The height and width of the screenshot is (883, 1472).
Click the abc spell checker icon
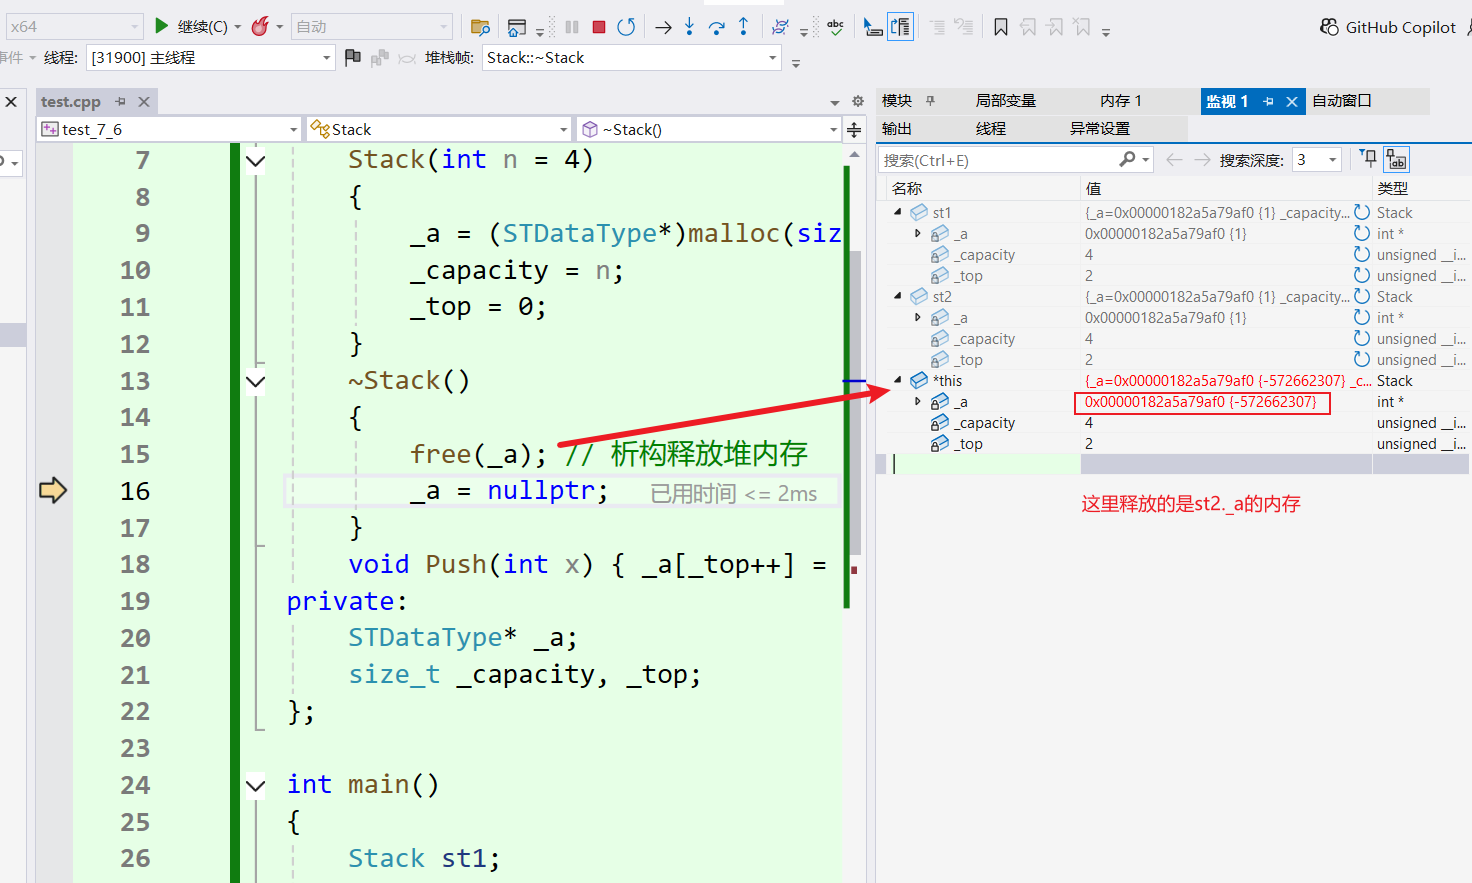[835, 27]
